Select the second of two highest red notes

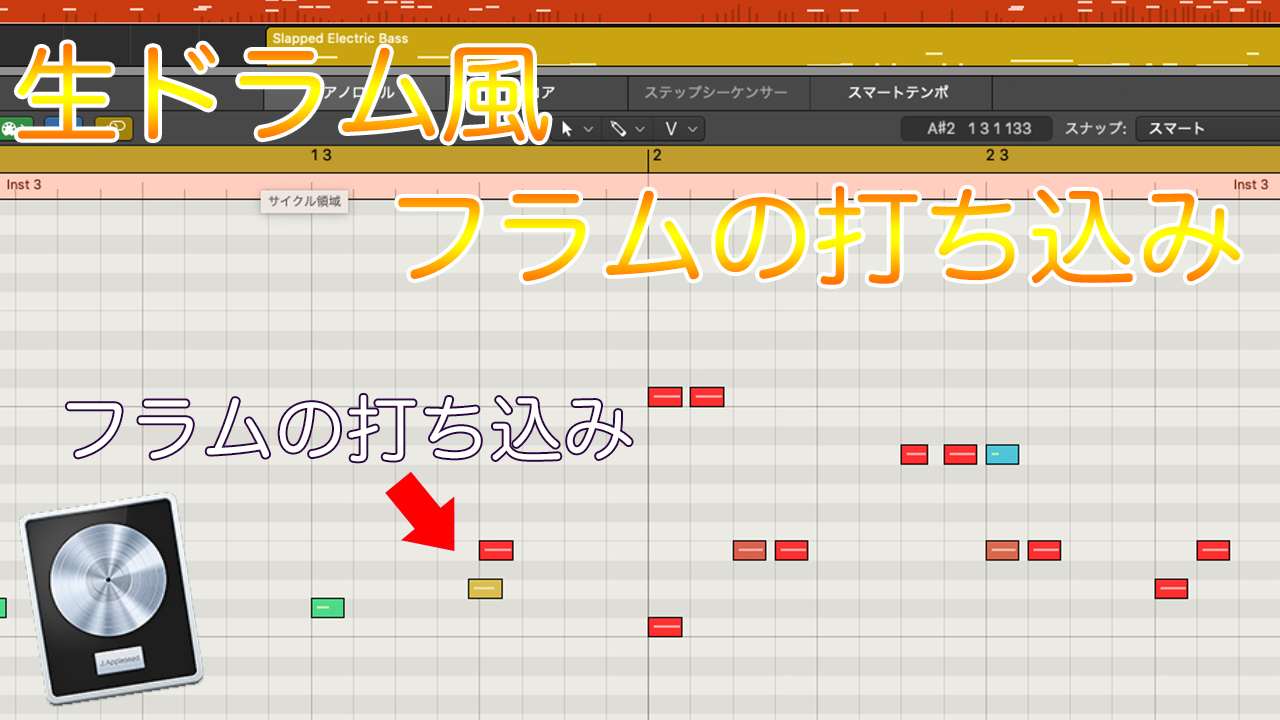point(707,397)
